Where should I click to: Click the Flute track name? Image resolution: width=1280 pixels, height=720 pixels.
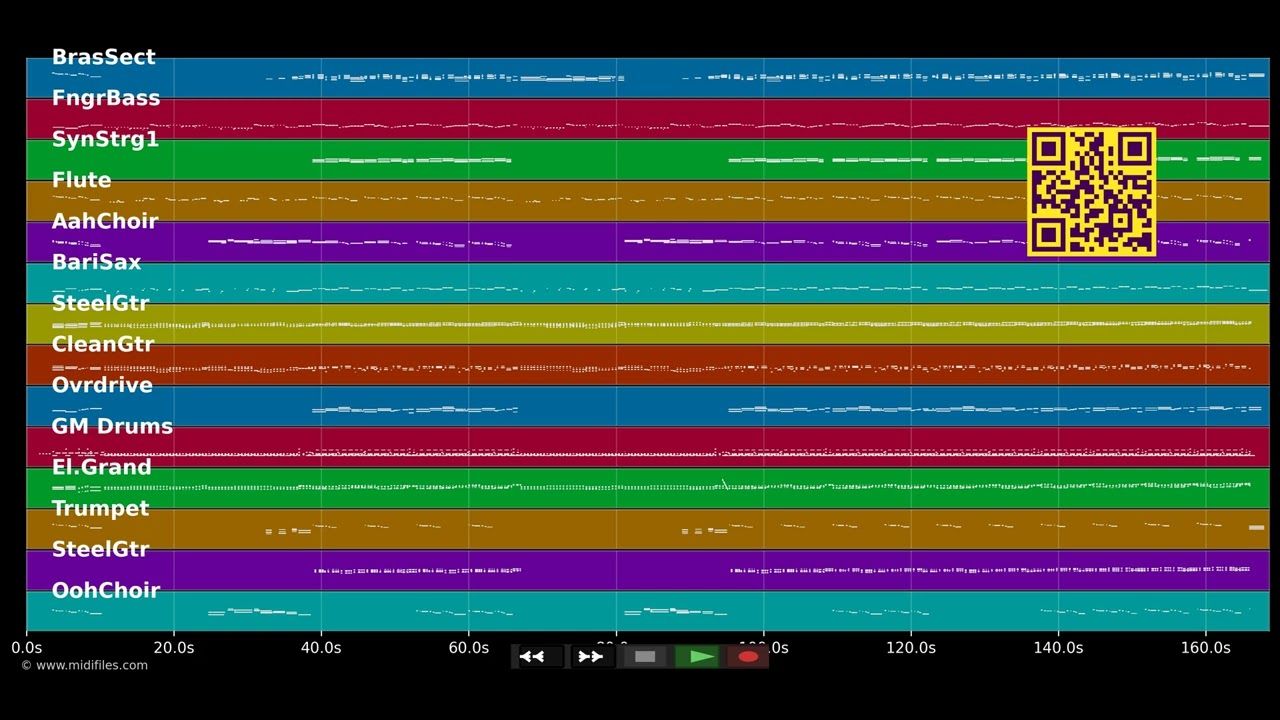click(81, 180)
